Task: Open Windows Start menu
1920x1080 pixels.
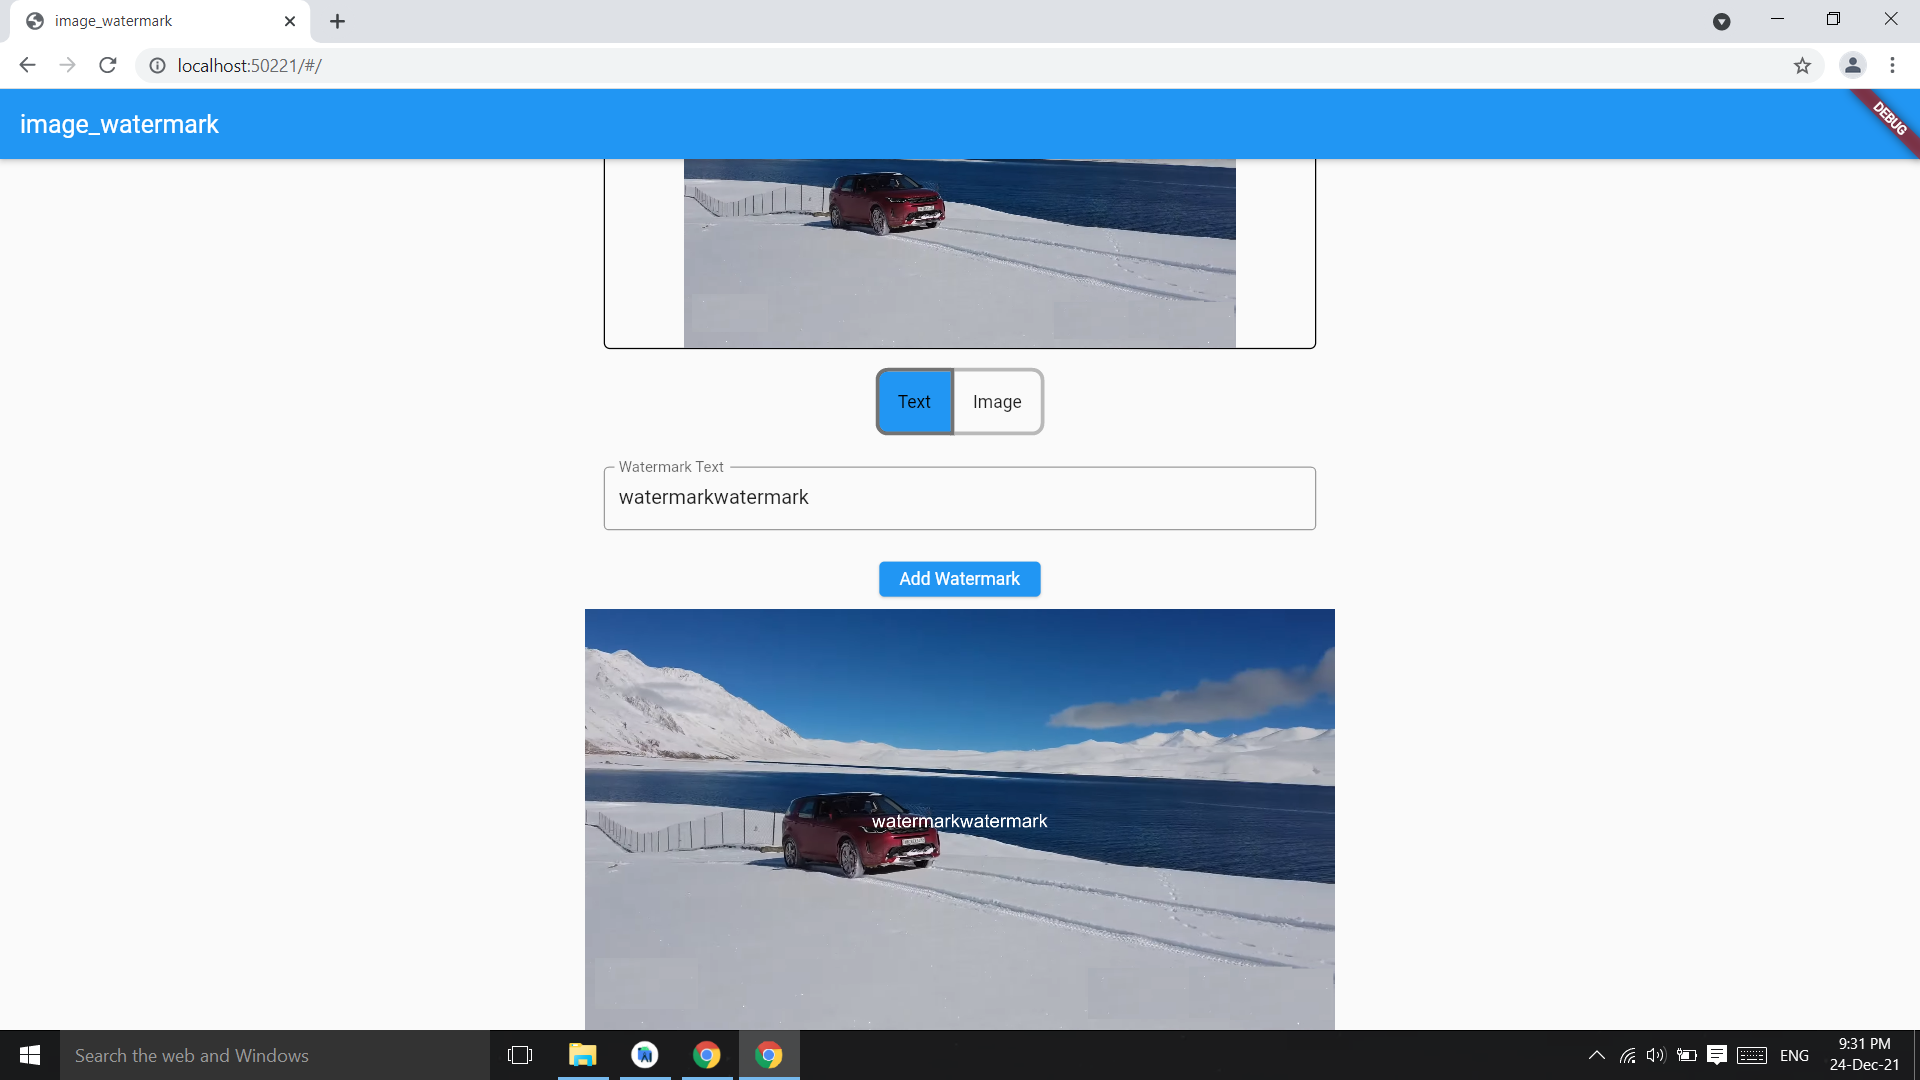Action: pyautogui.click(x=30, y=1055)
